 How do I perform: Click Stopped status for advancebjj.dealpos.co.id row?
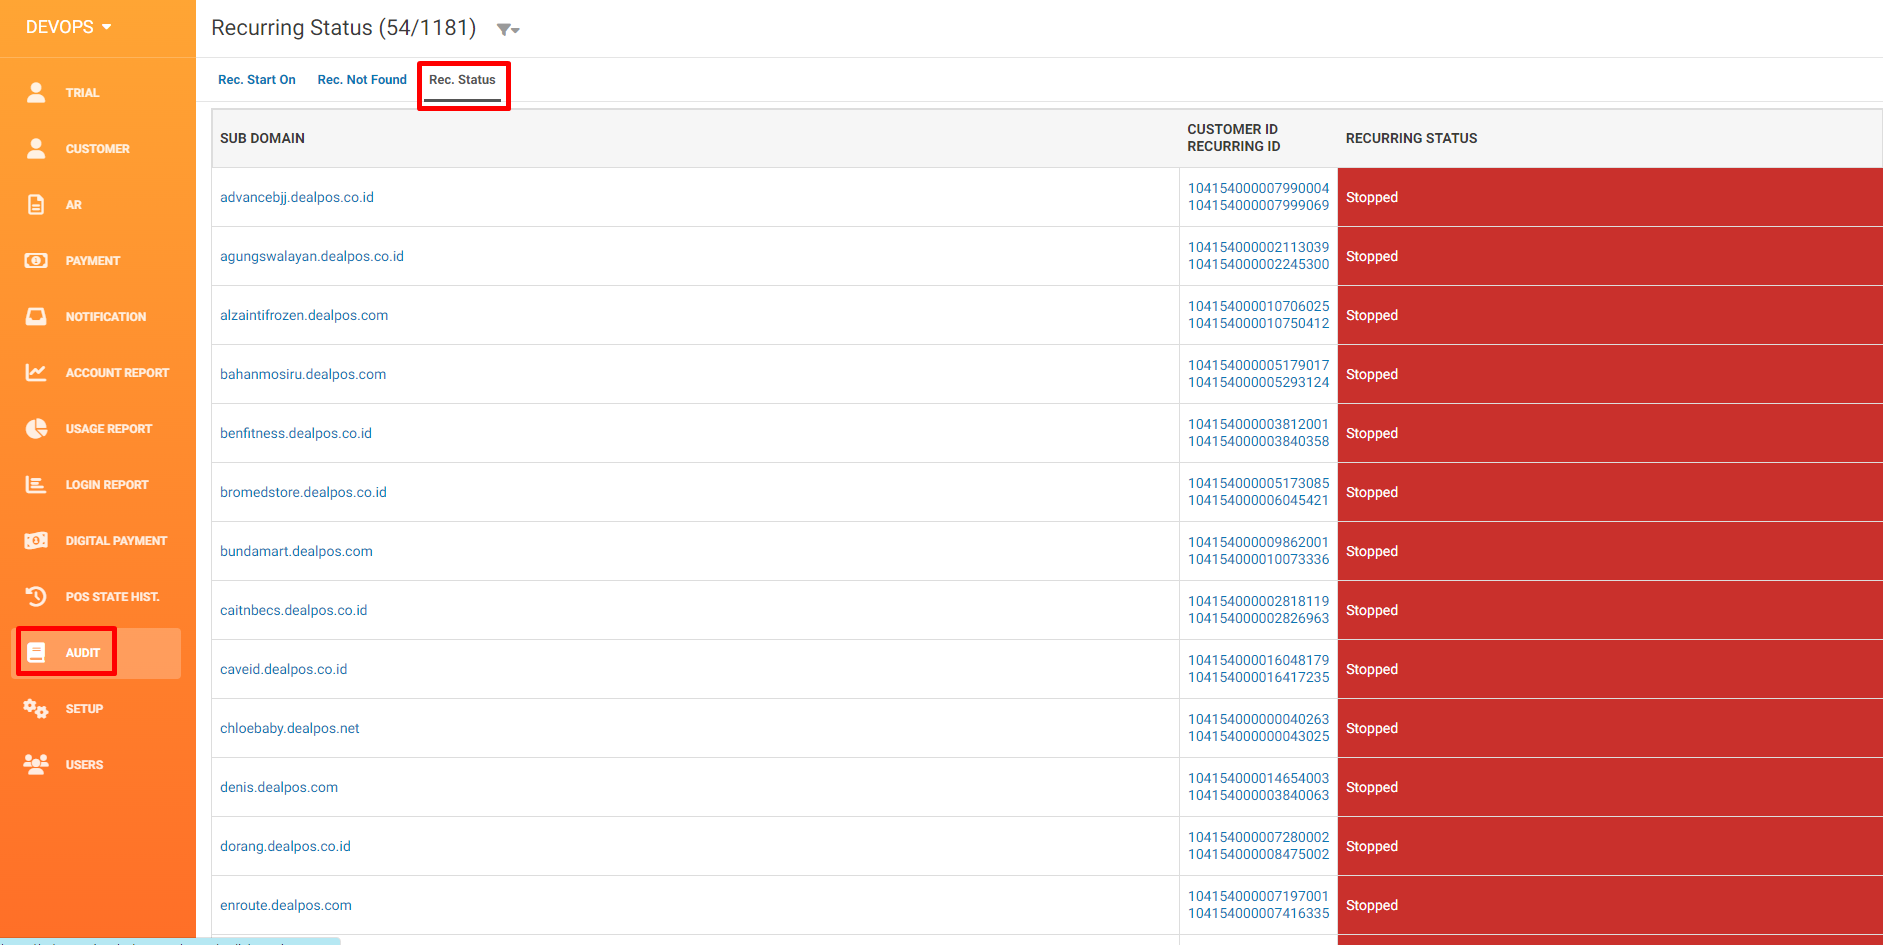click(x=1372, y=198)
